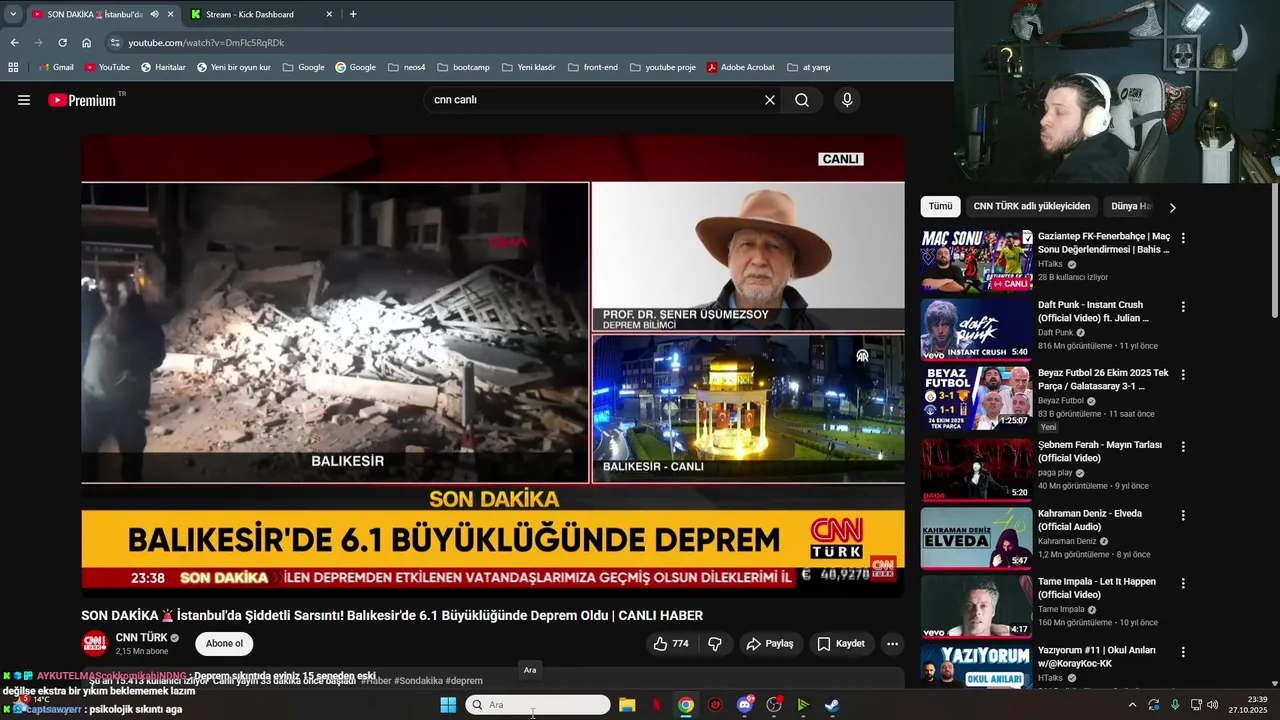Viewport: 1280px width, 720px height.
Task: Show hidden system tray icons
Action: [x=1132, y=705]
